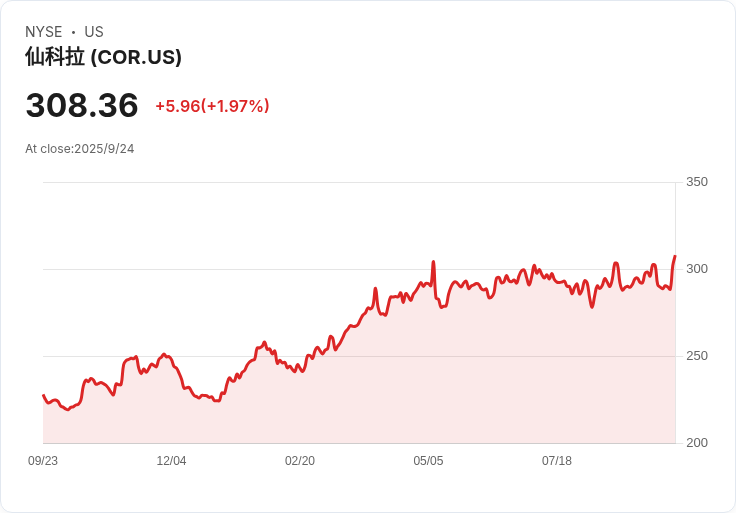Open the 仙科拉 (COR.US) stock title
The width and height of the screenshot is (736, 513).
pyautogui.click(x=103, y=57)
